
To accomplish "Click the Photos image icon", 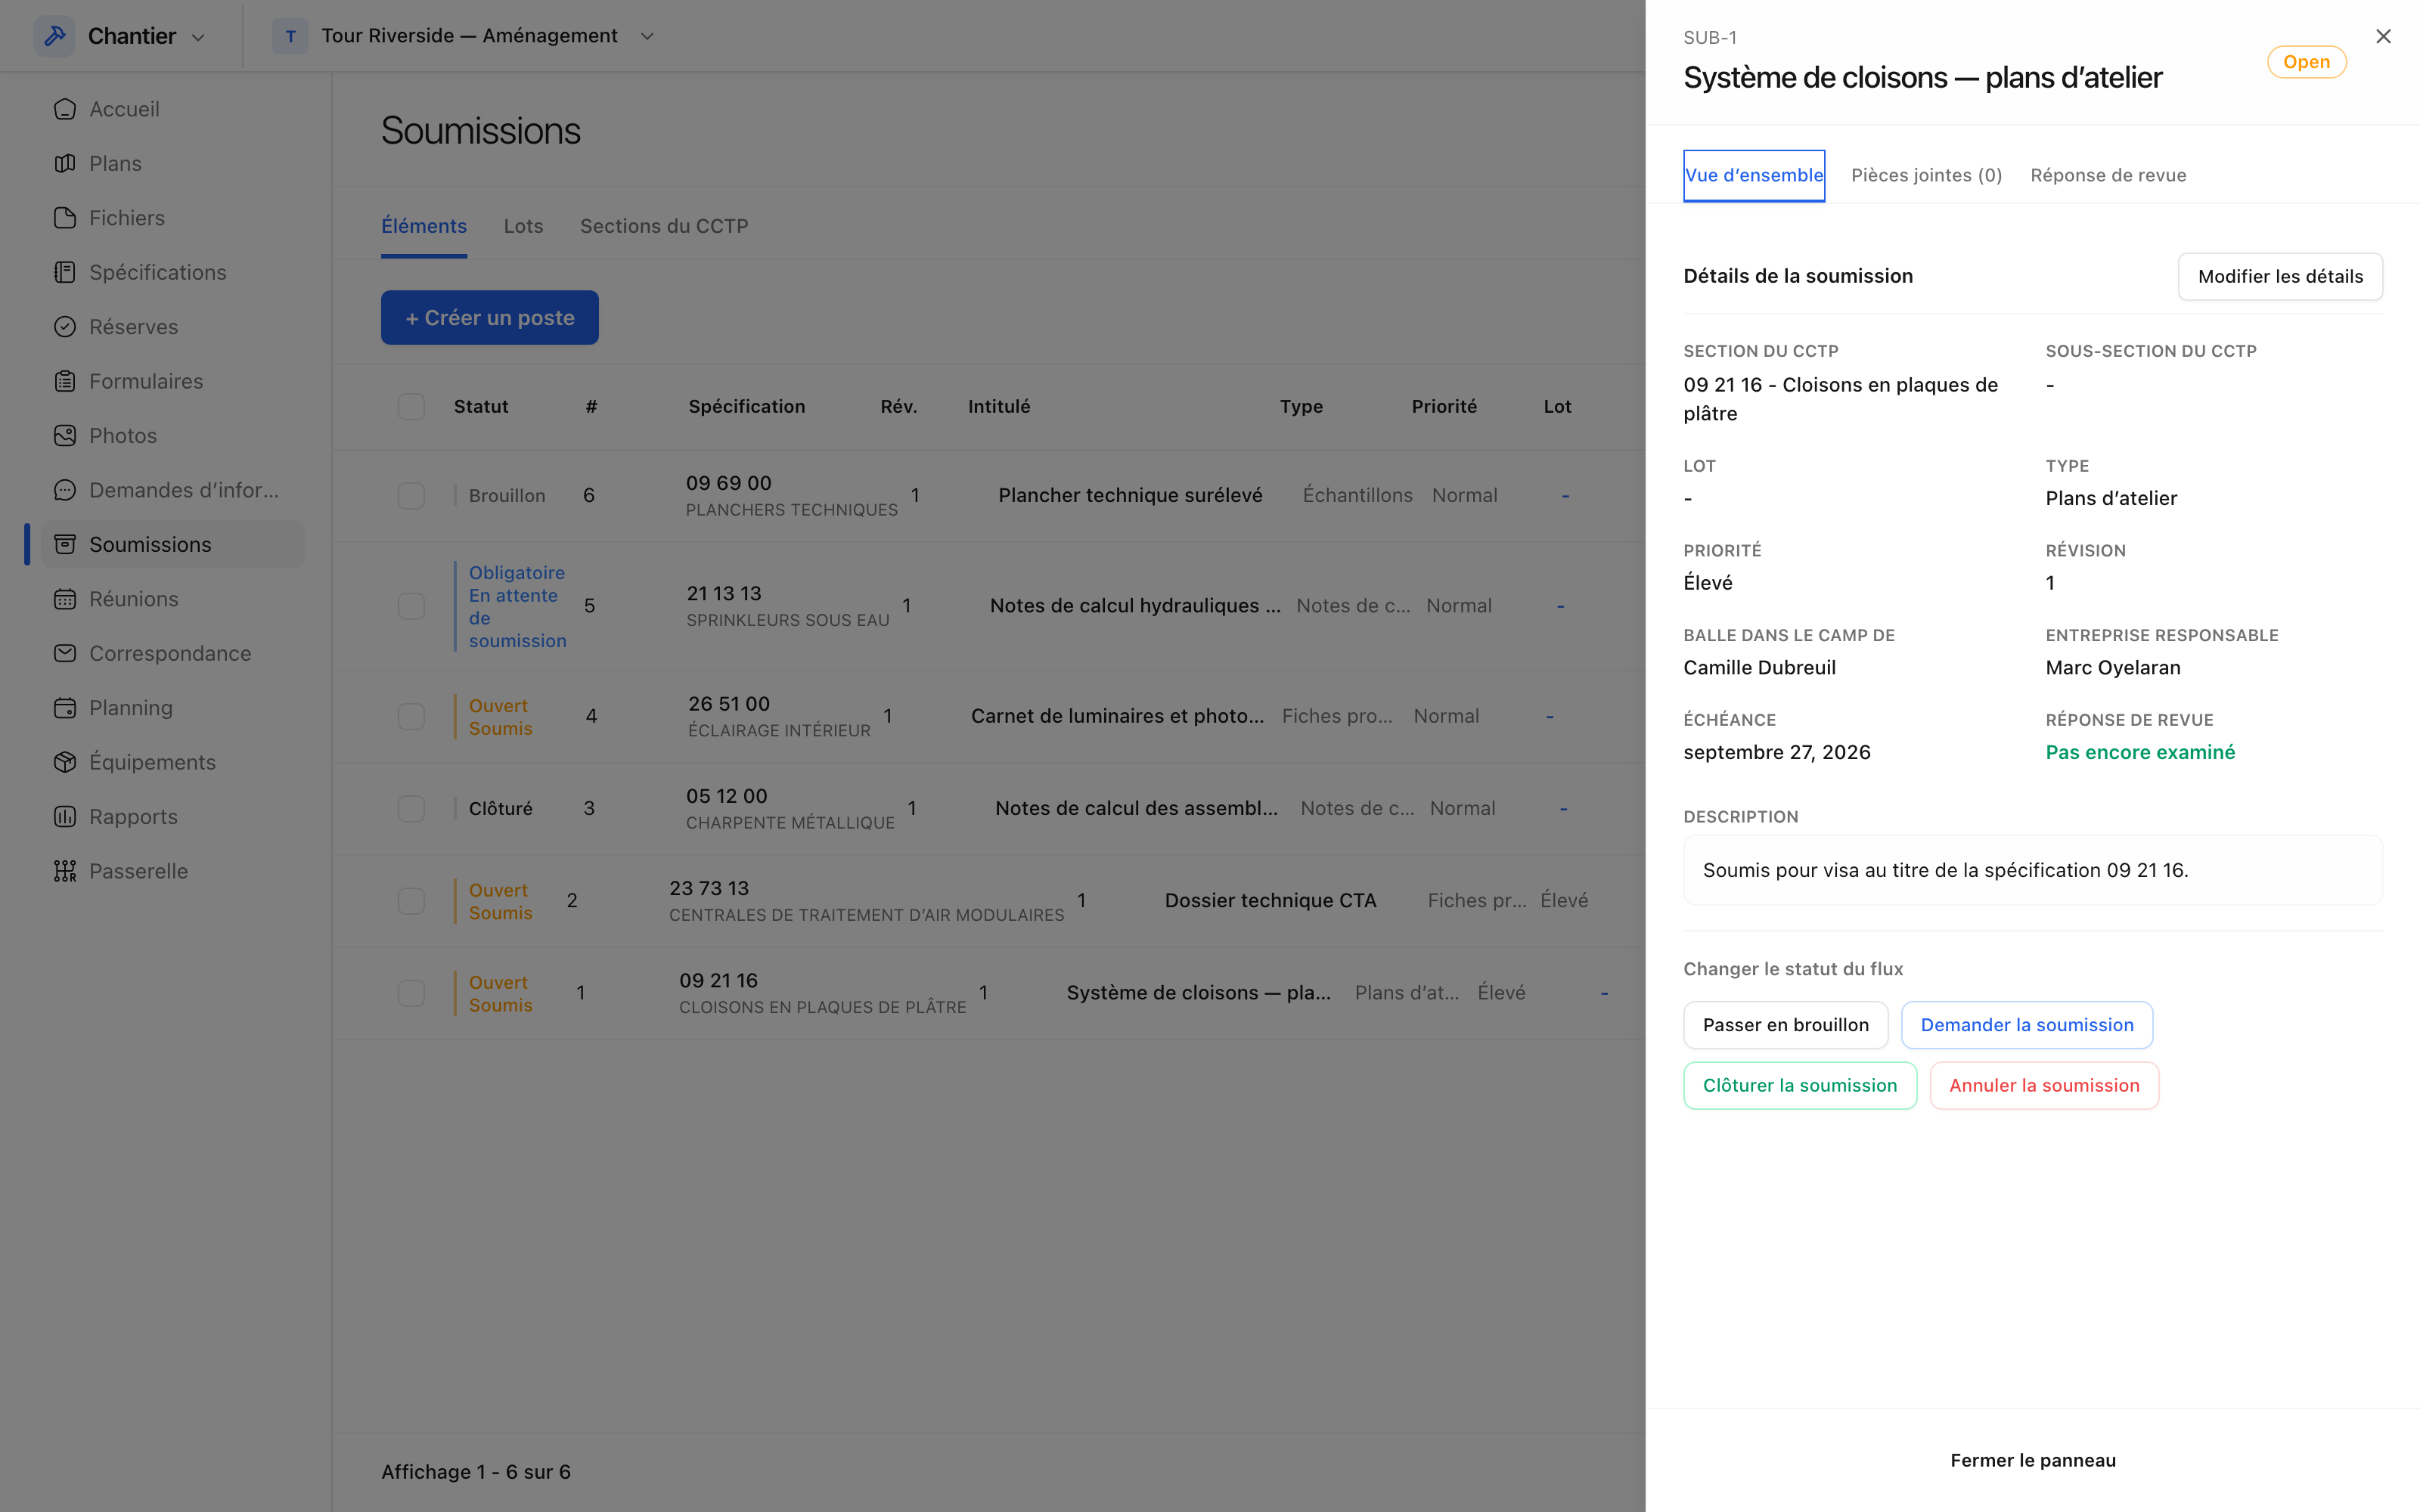I will pyautogui.click(x=65, y=435).
